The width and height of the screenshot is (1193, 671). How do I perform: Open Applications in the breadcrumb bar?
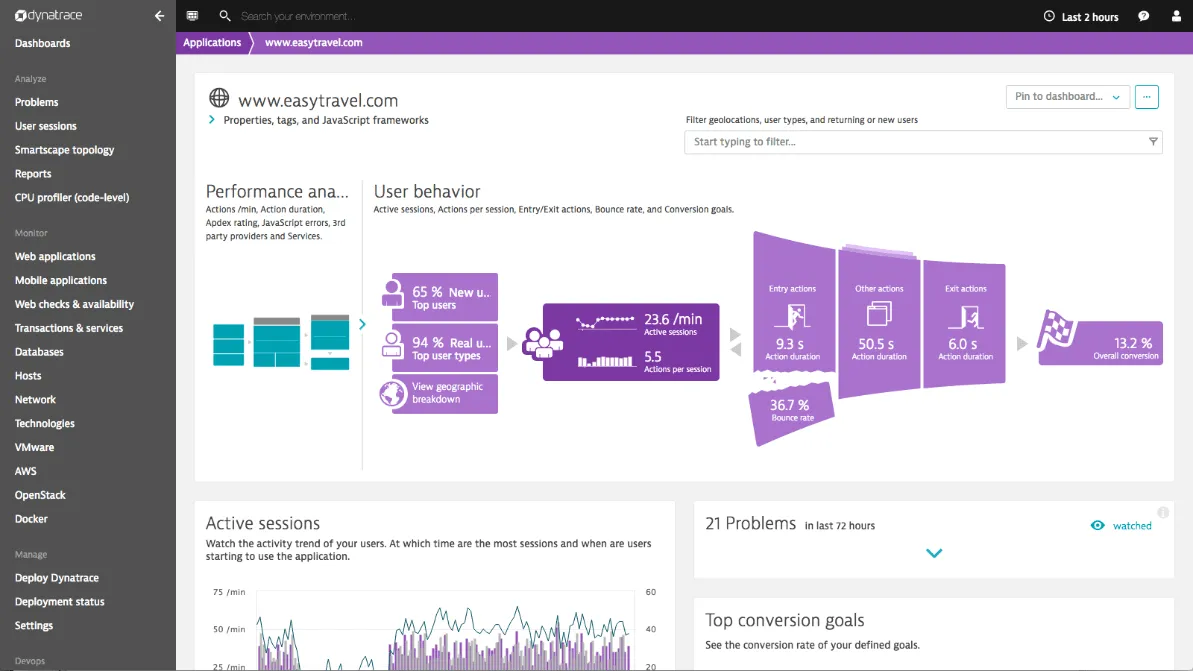pos(211,42)
